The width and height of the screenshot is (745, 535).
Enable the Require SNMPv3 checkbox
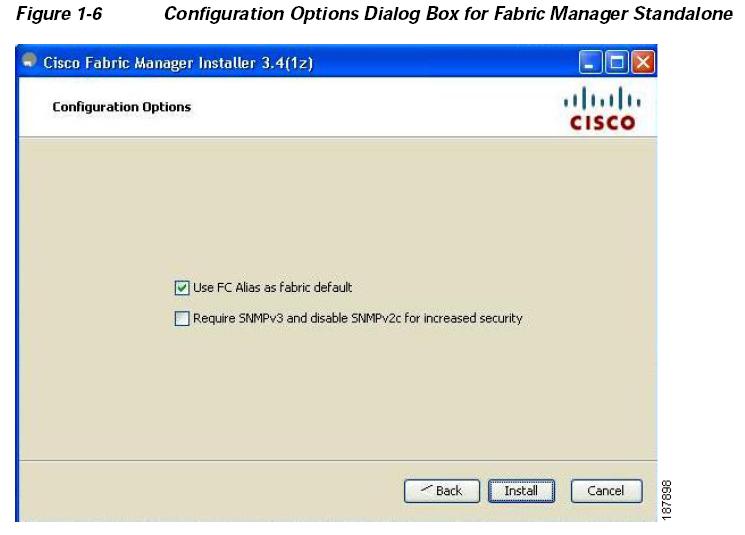click(182, 318)
